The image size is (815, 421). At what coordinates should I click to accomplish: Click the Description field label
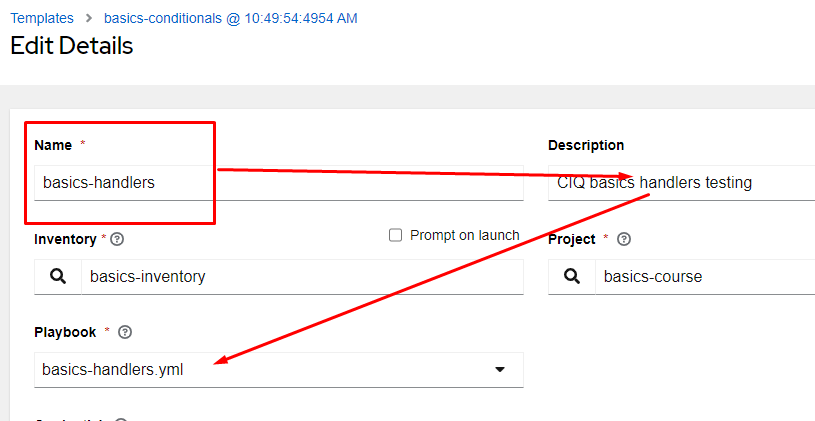pyautogui.click(x=586, y=145)
